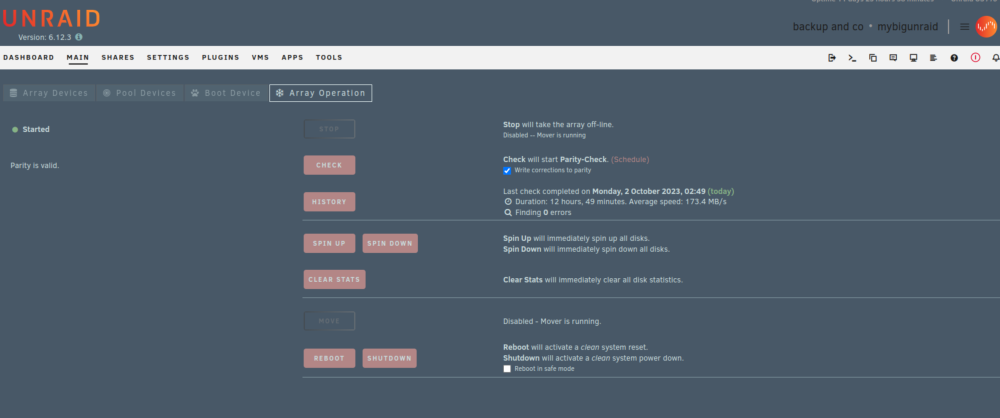This screenshot has height=418, width=1000.
Task: Open the notifications bell icon
Action: [x=996, y=57]
